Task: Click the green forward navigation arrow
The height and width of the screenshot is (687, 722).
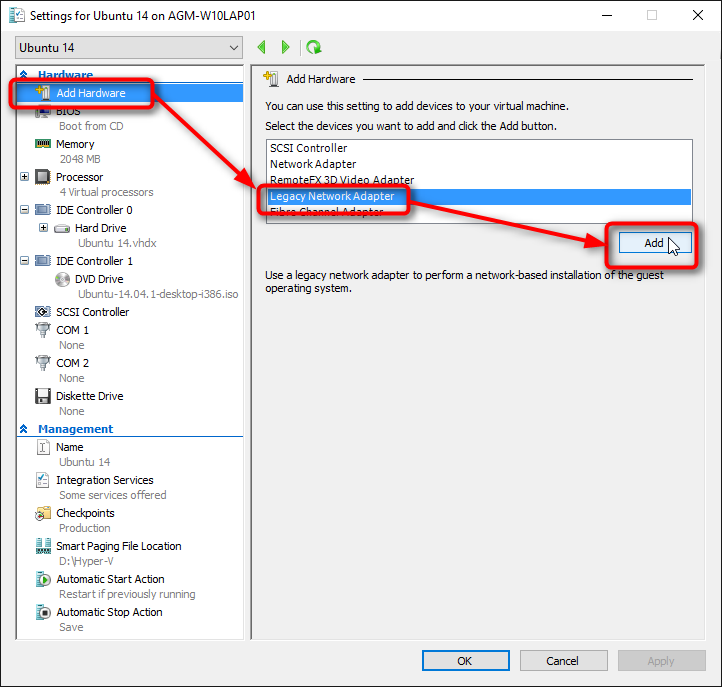Action: tap(285, 47)
